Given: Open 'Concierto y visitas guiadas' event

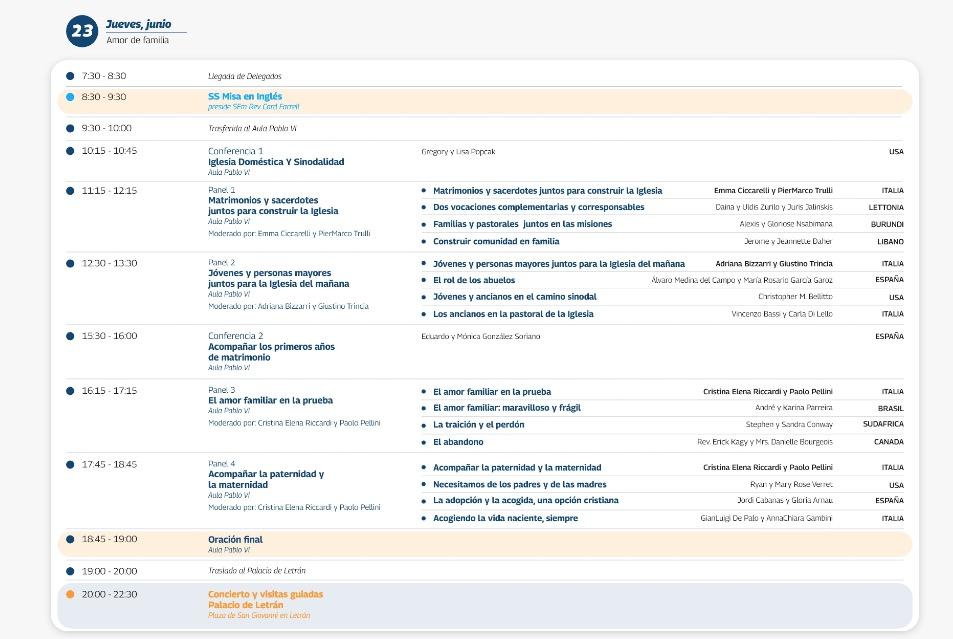Looking at the screenshot, I should (x=265, y=594).
